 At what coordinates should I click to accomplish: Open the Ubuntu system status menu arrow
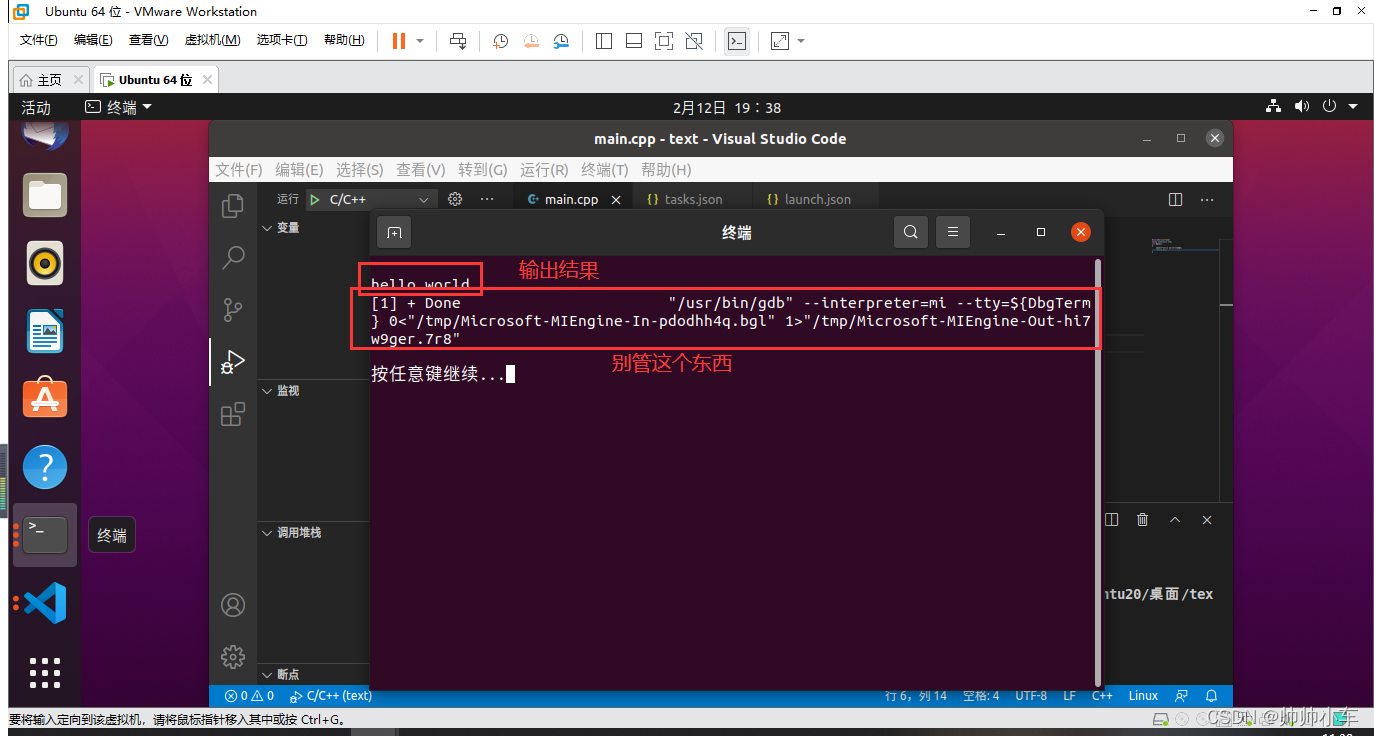coord(1353,107)
